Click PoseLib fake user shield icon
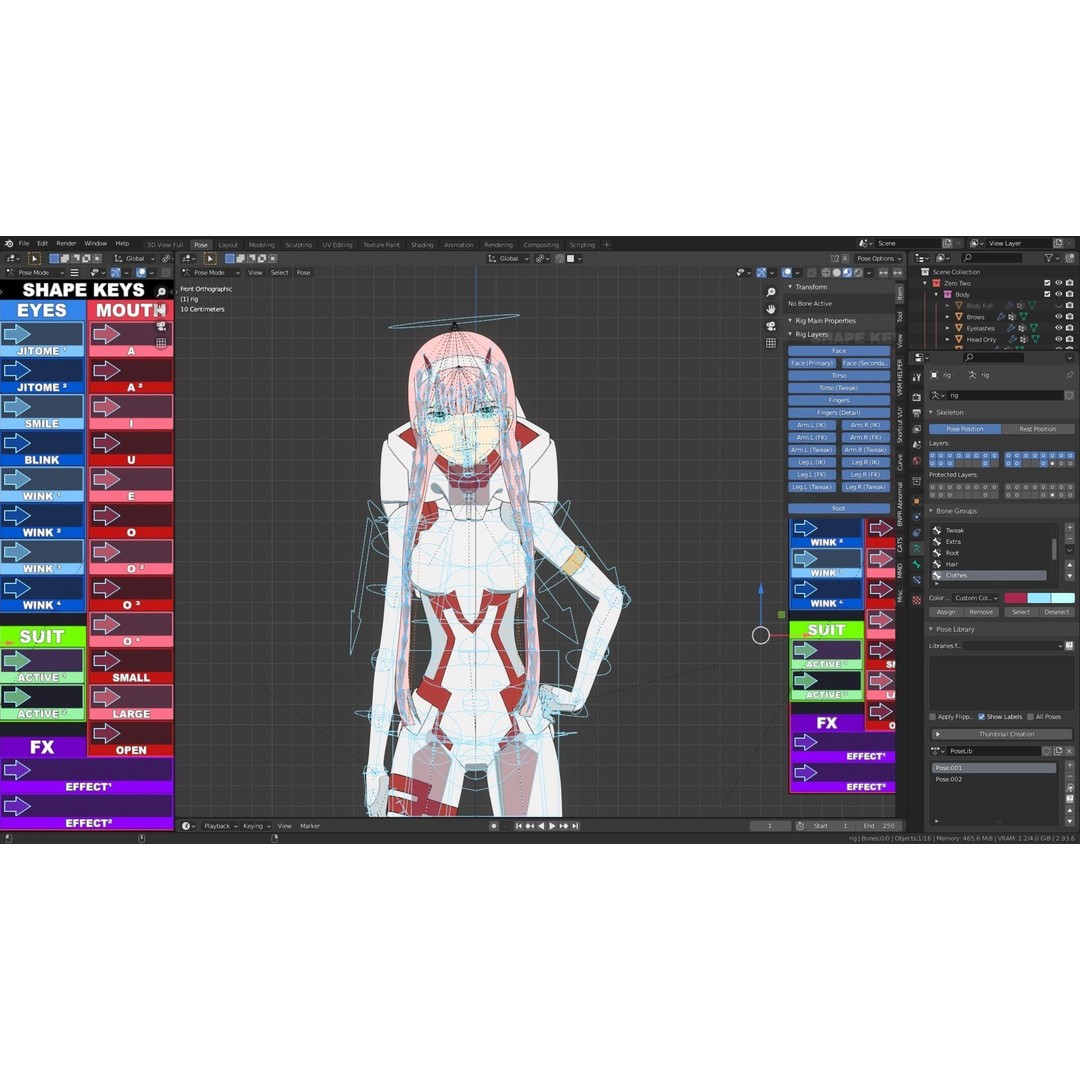Viewport: 1080px width, 1080px height. tap(1047, 751)
